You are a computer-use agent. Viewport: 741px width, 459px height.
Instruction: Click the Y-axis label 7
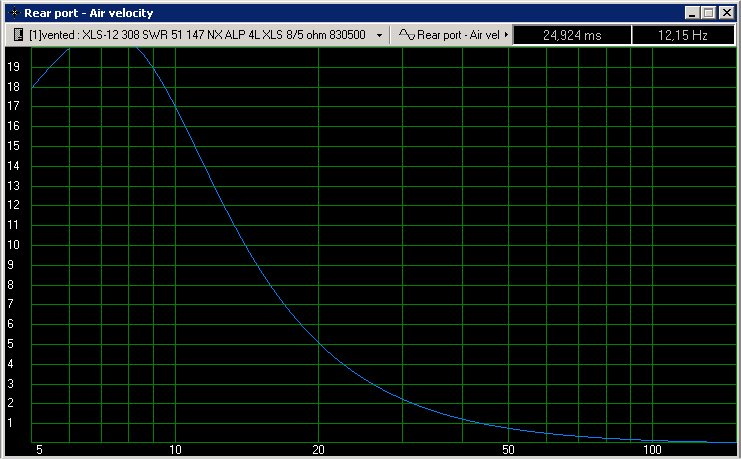pos(10,304)
